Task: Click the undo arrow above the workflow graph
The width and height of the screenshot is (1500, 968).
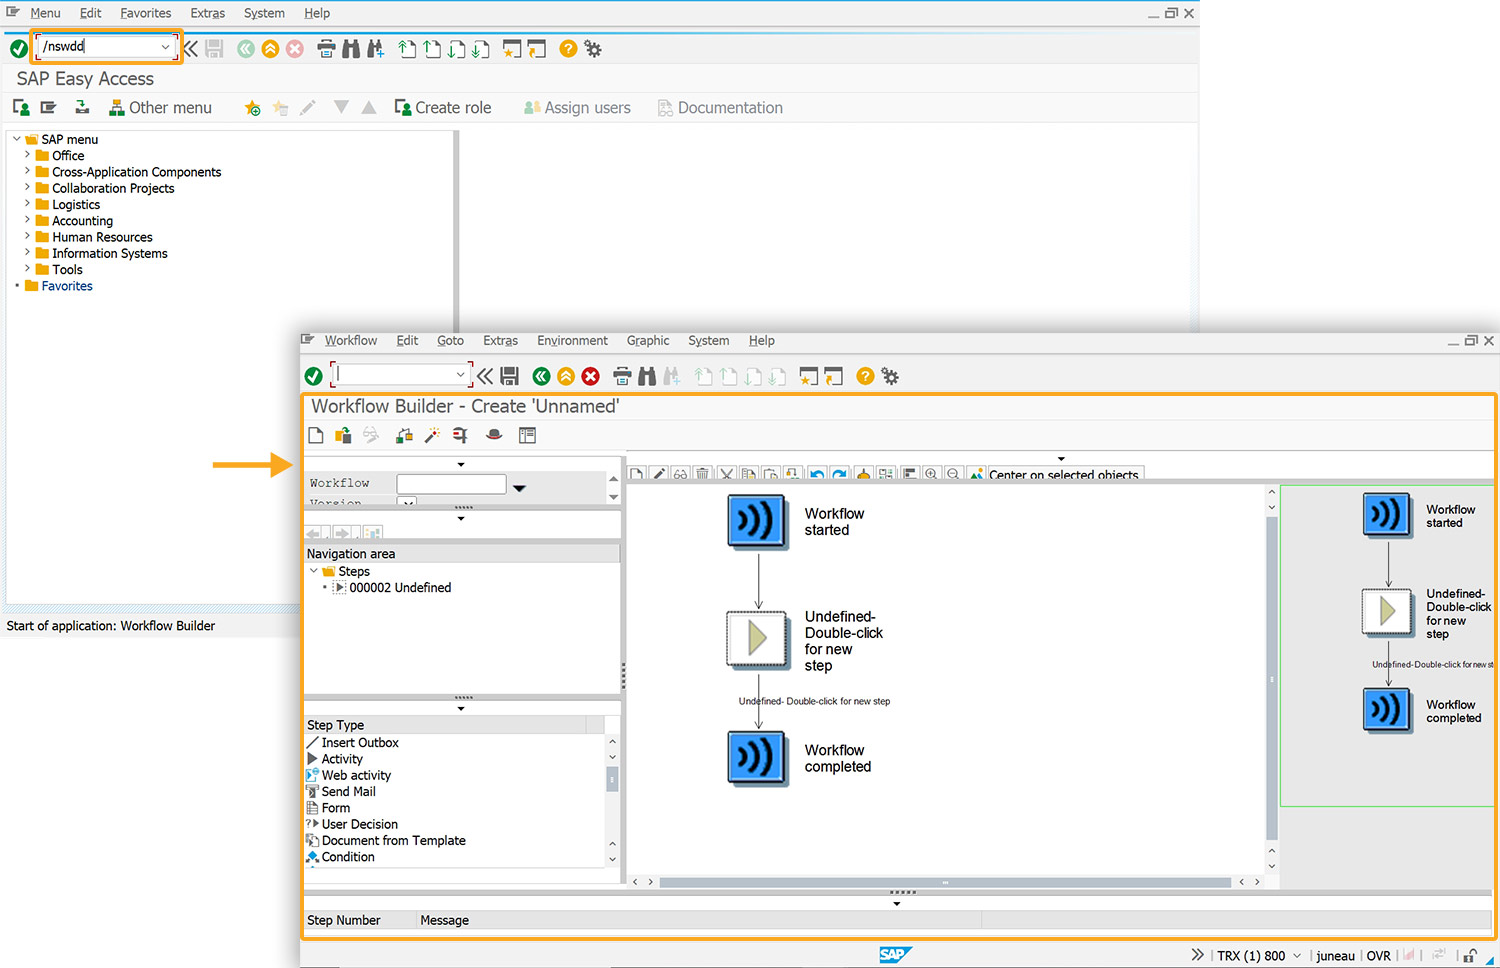Action: tap(817, 474)
